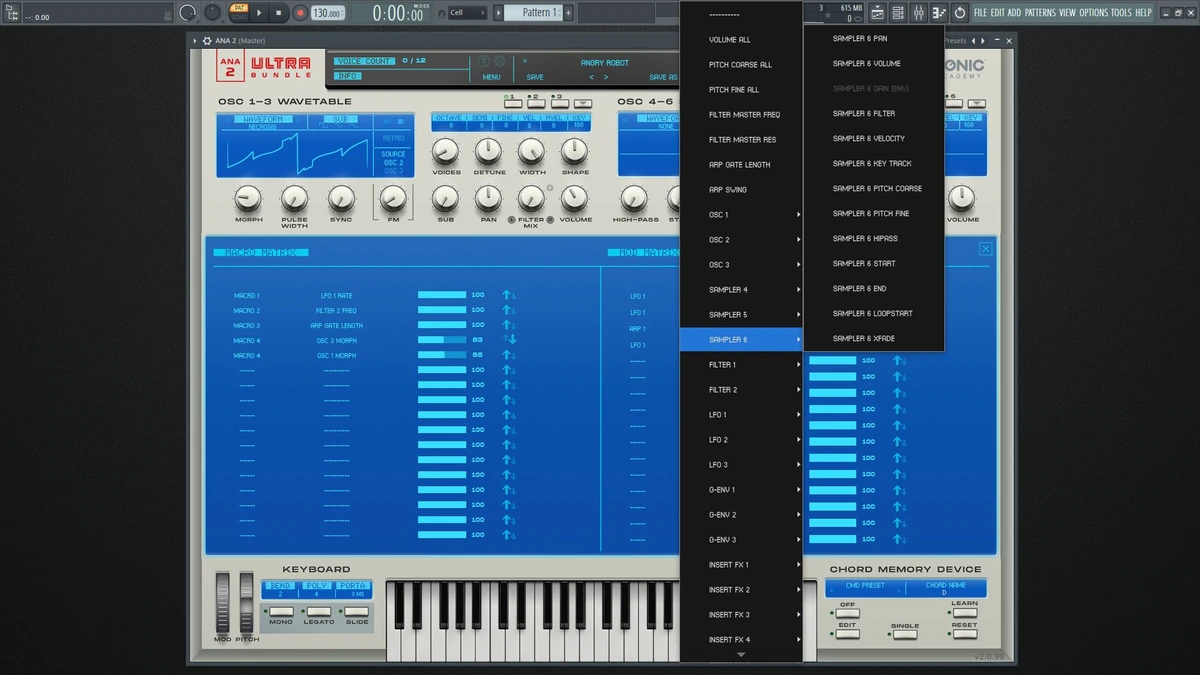The width and height of the screenshot is (1200, 675).
Task: Click the MOD wheel
Action: (x=222, y=602)
